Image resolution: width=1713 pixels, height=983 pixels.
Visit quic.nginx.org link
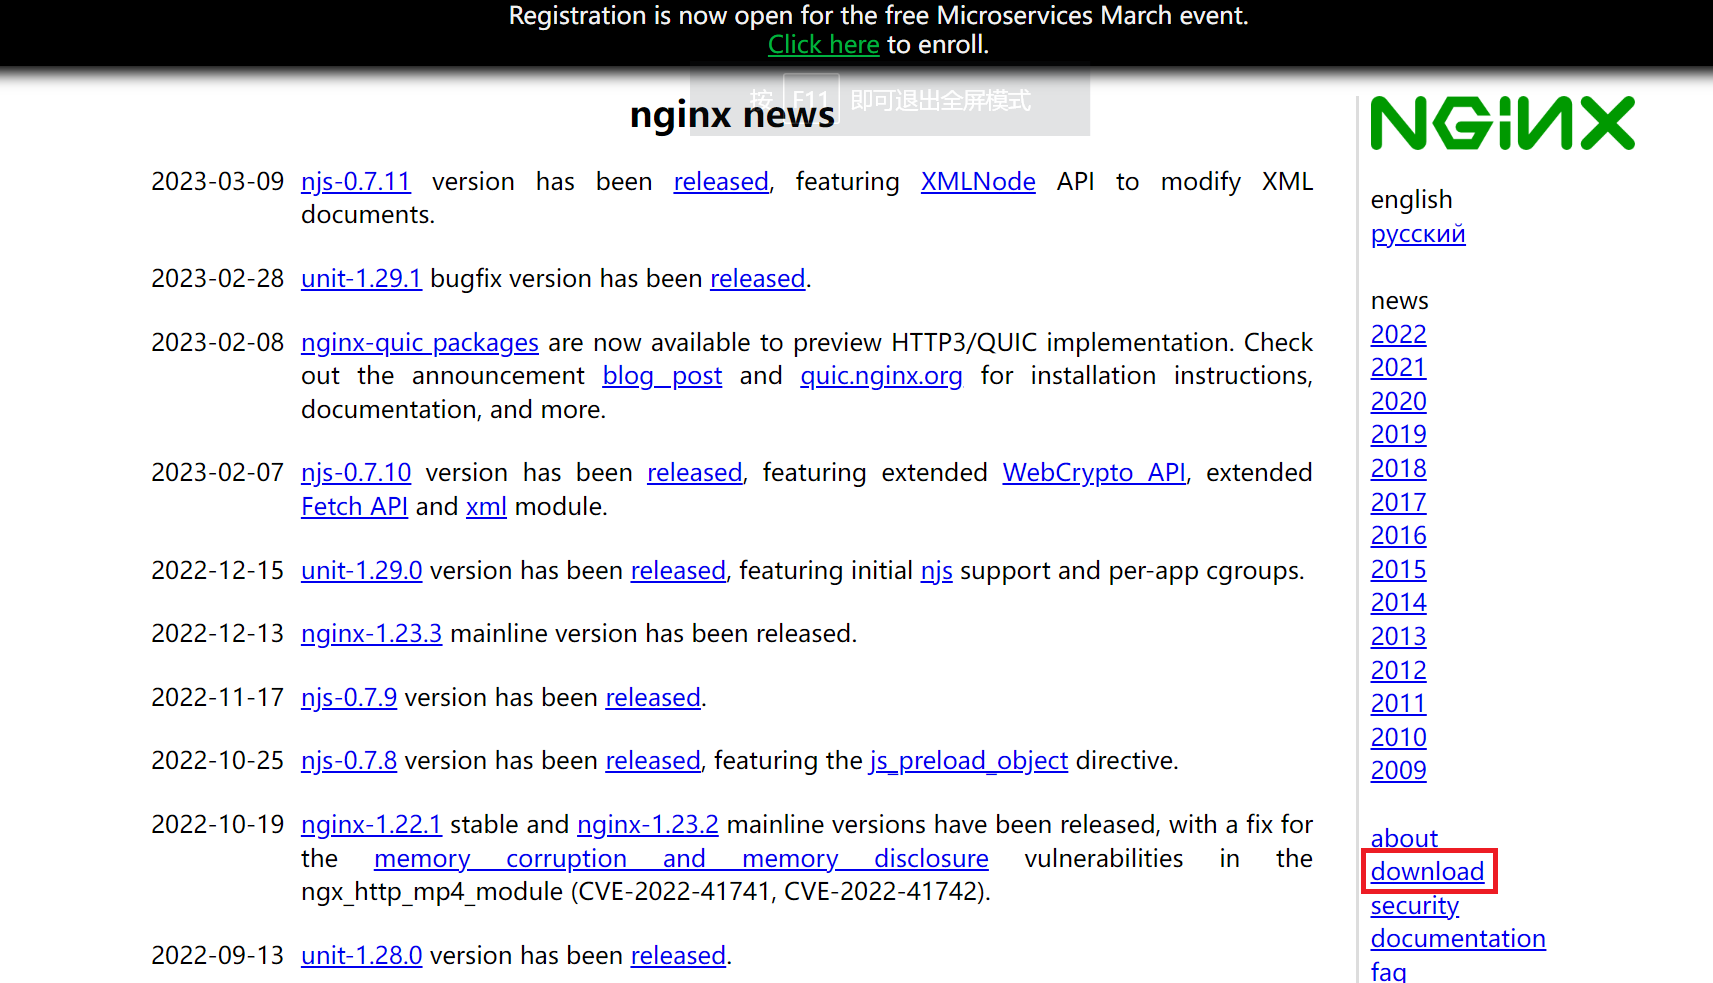881,376
